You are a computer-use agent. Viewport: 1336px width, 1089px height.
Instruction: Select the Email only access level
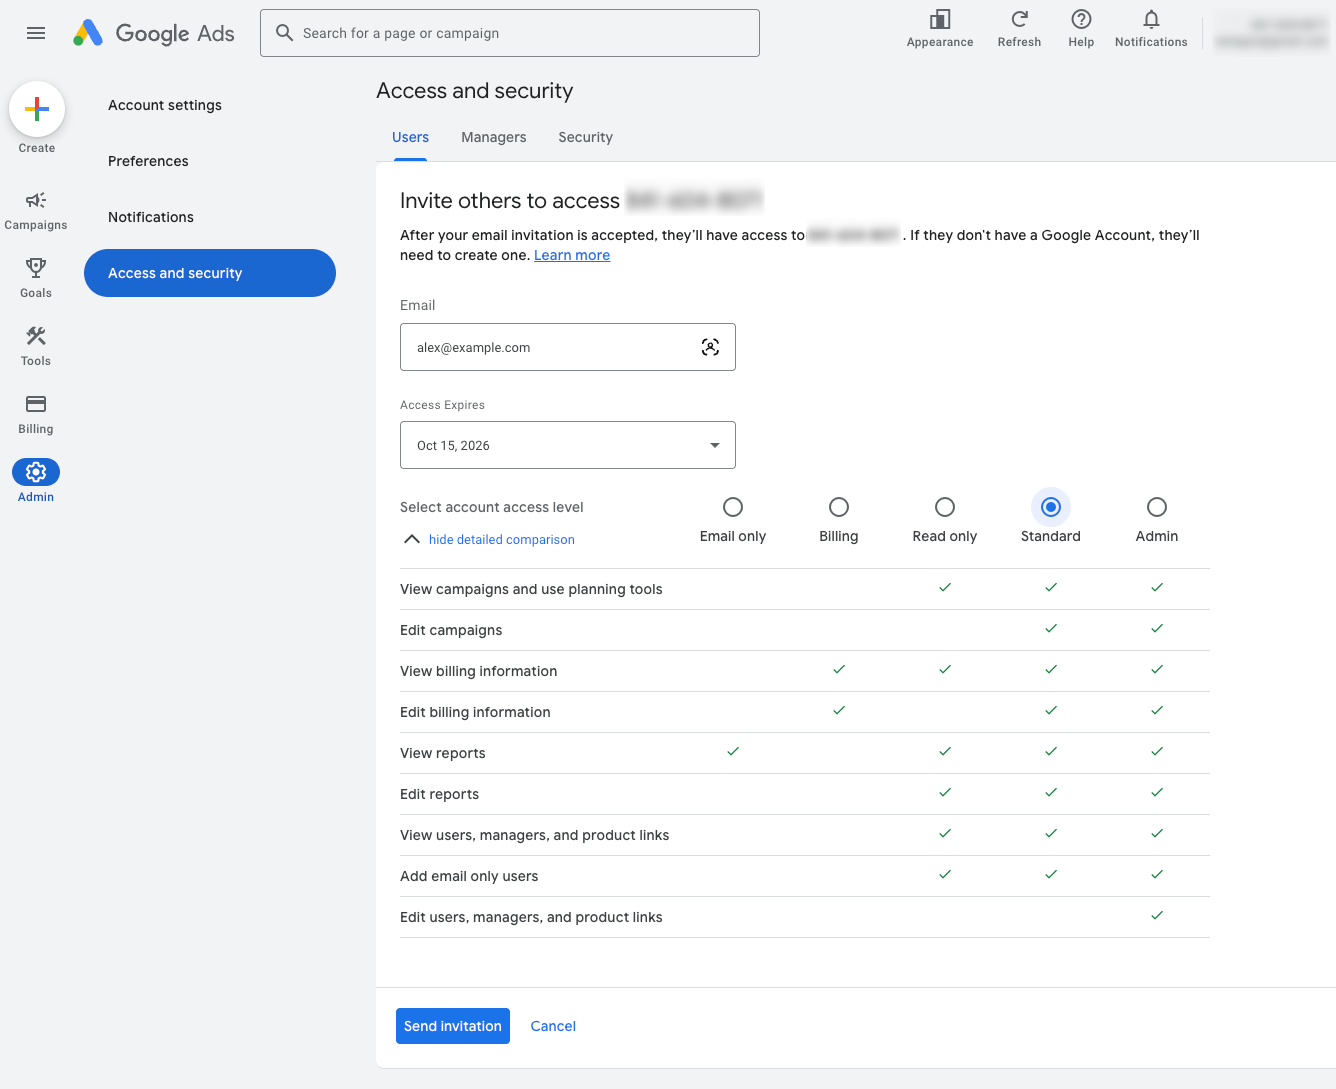pos(733,507)
